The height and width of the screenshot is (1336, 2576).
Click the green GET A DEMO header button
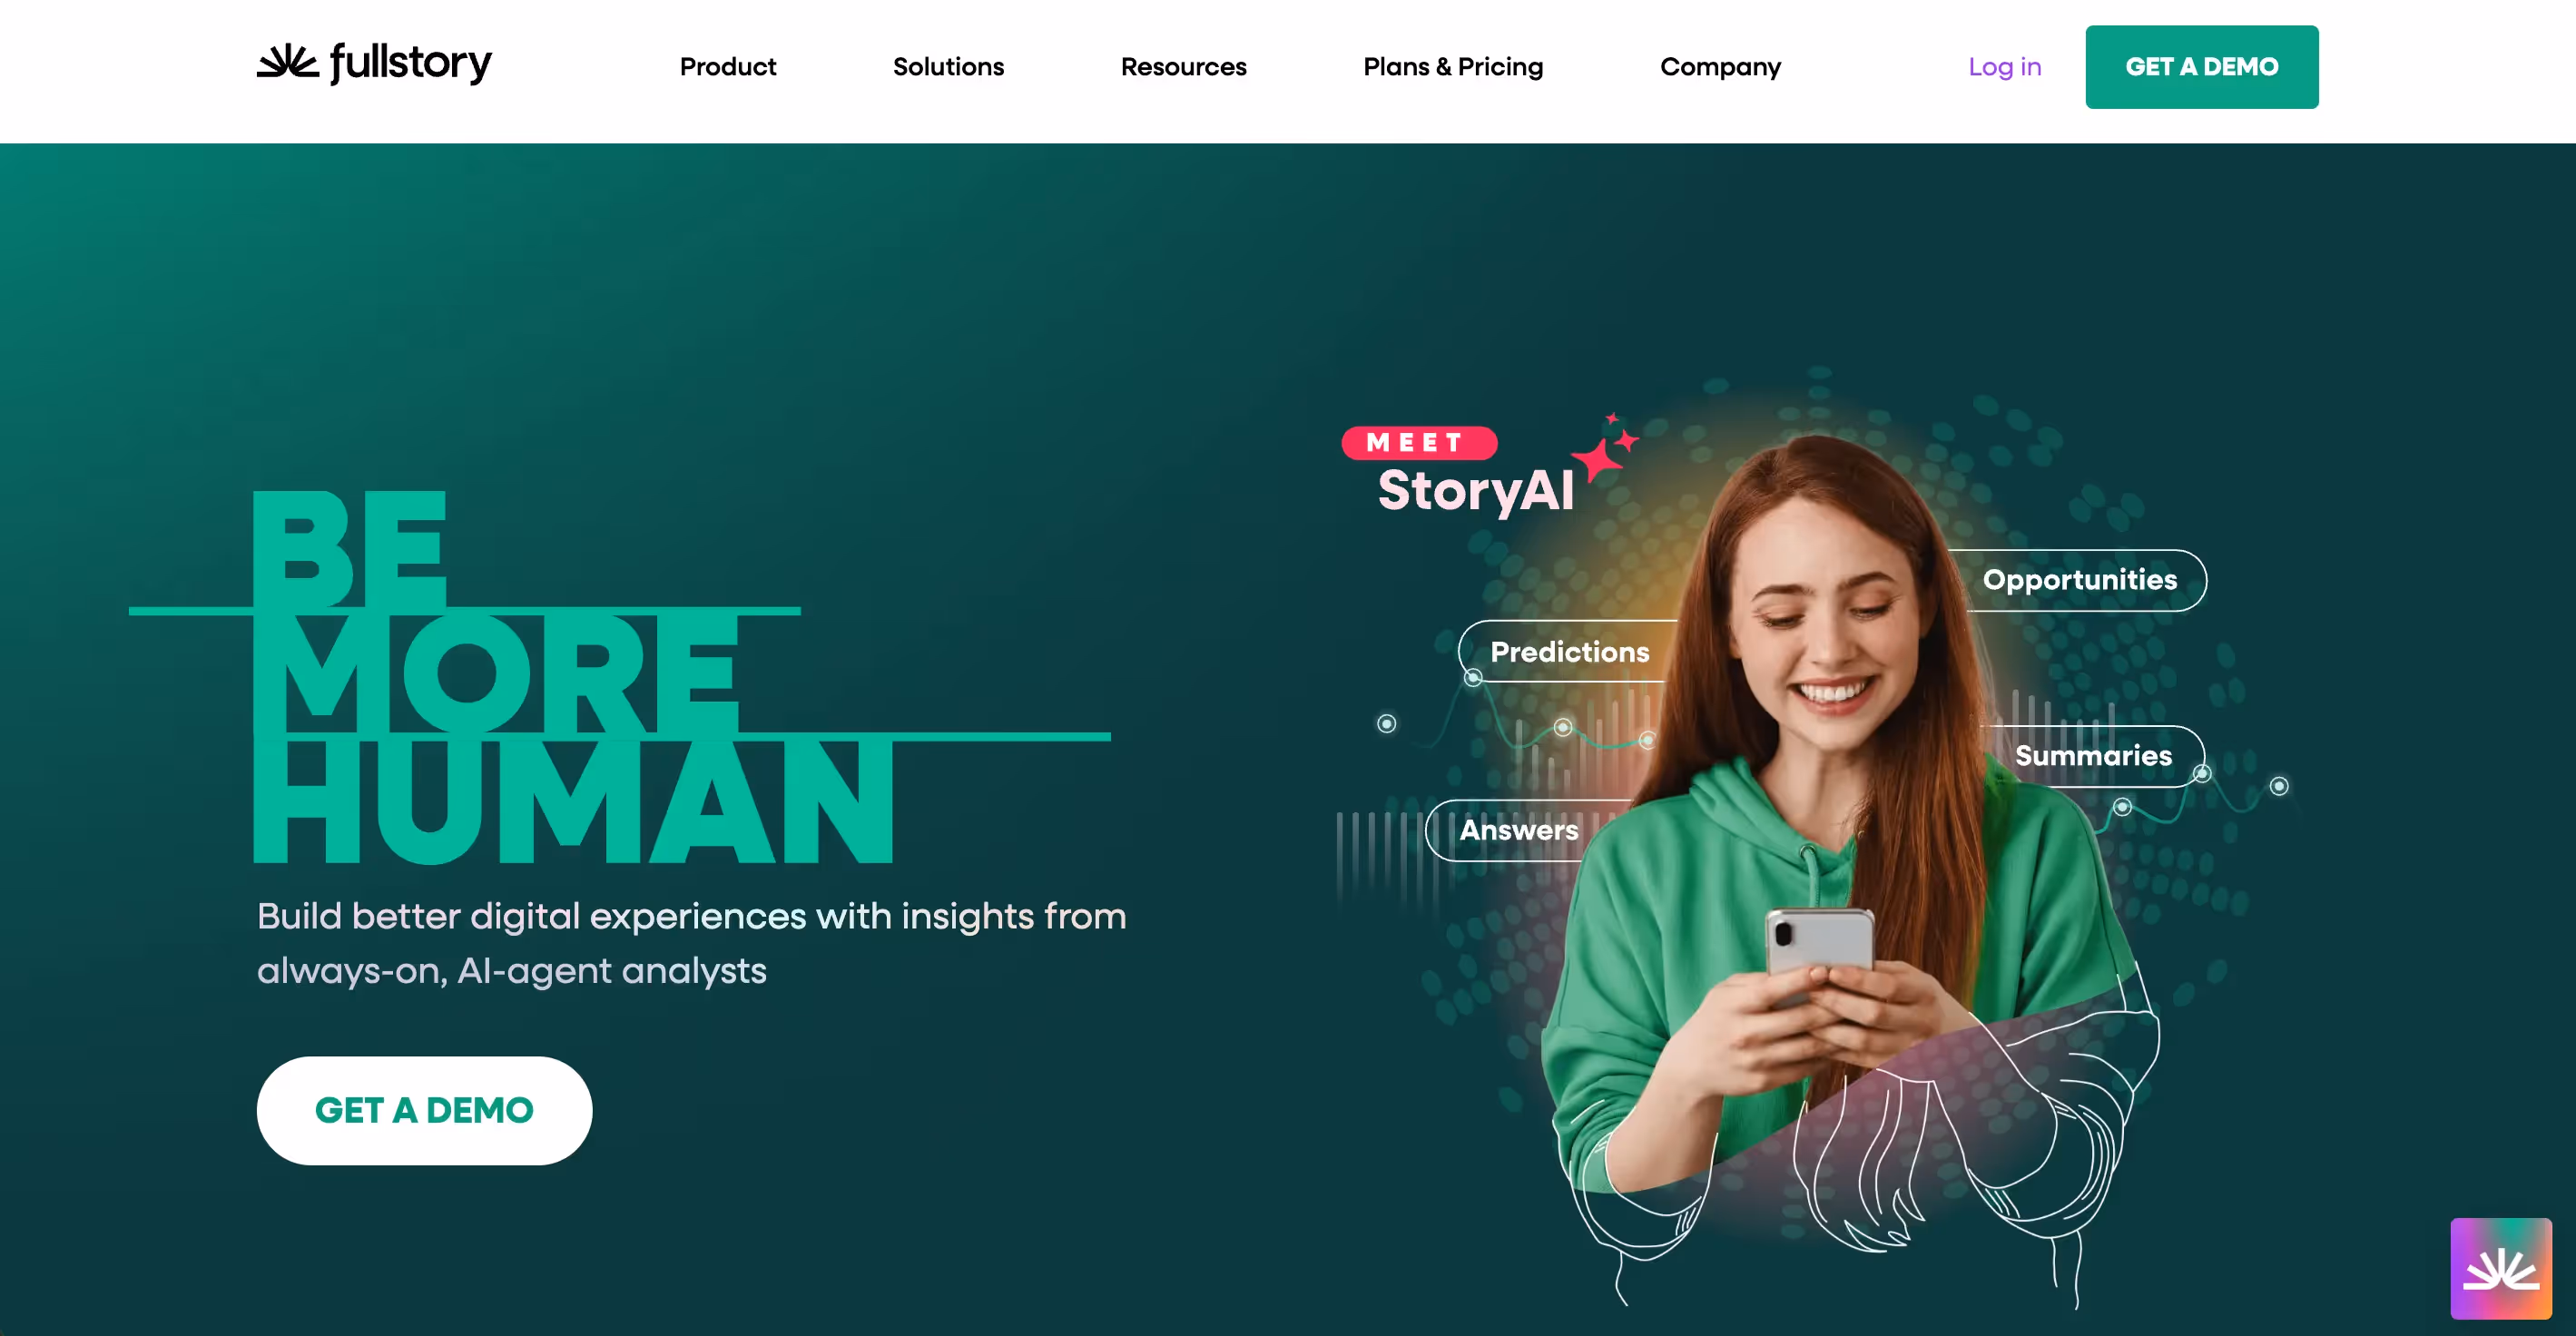pos(2201,67)
